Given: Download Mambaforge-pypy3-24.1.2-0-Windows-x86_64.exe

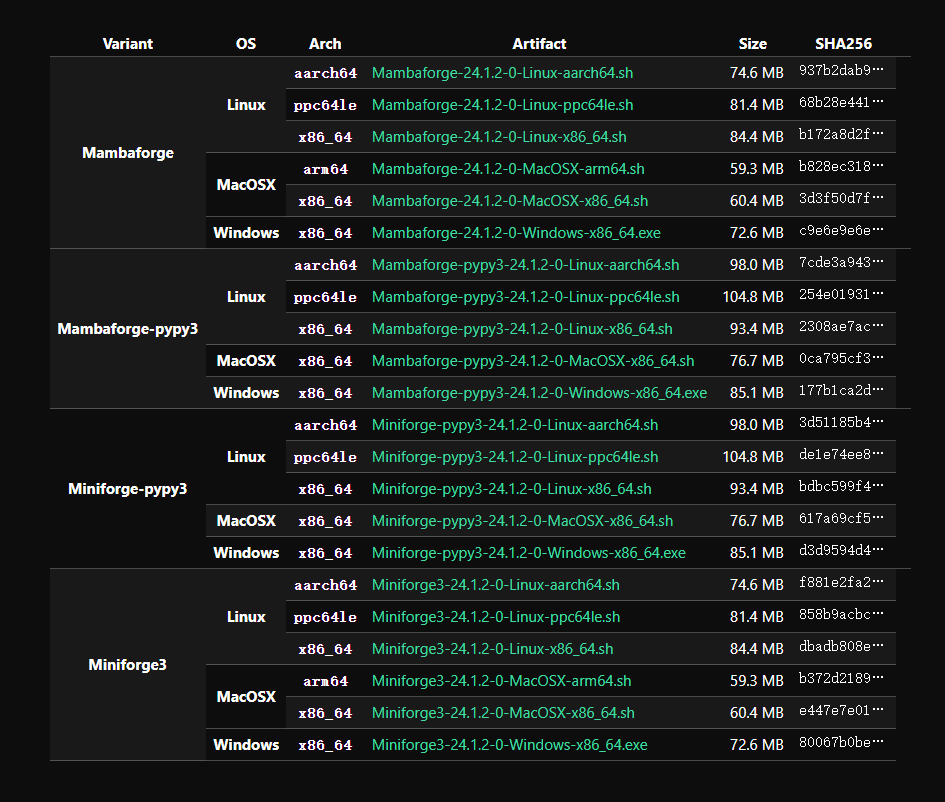Looking at the screenshot, I should click(x=539, y=393).
